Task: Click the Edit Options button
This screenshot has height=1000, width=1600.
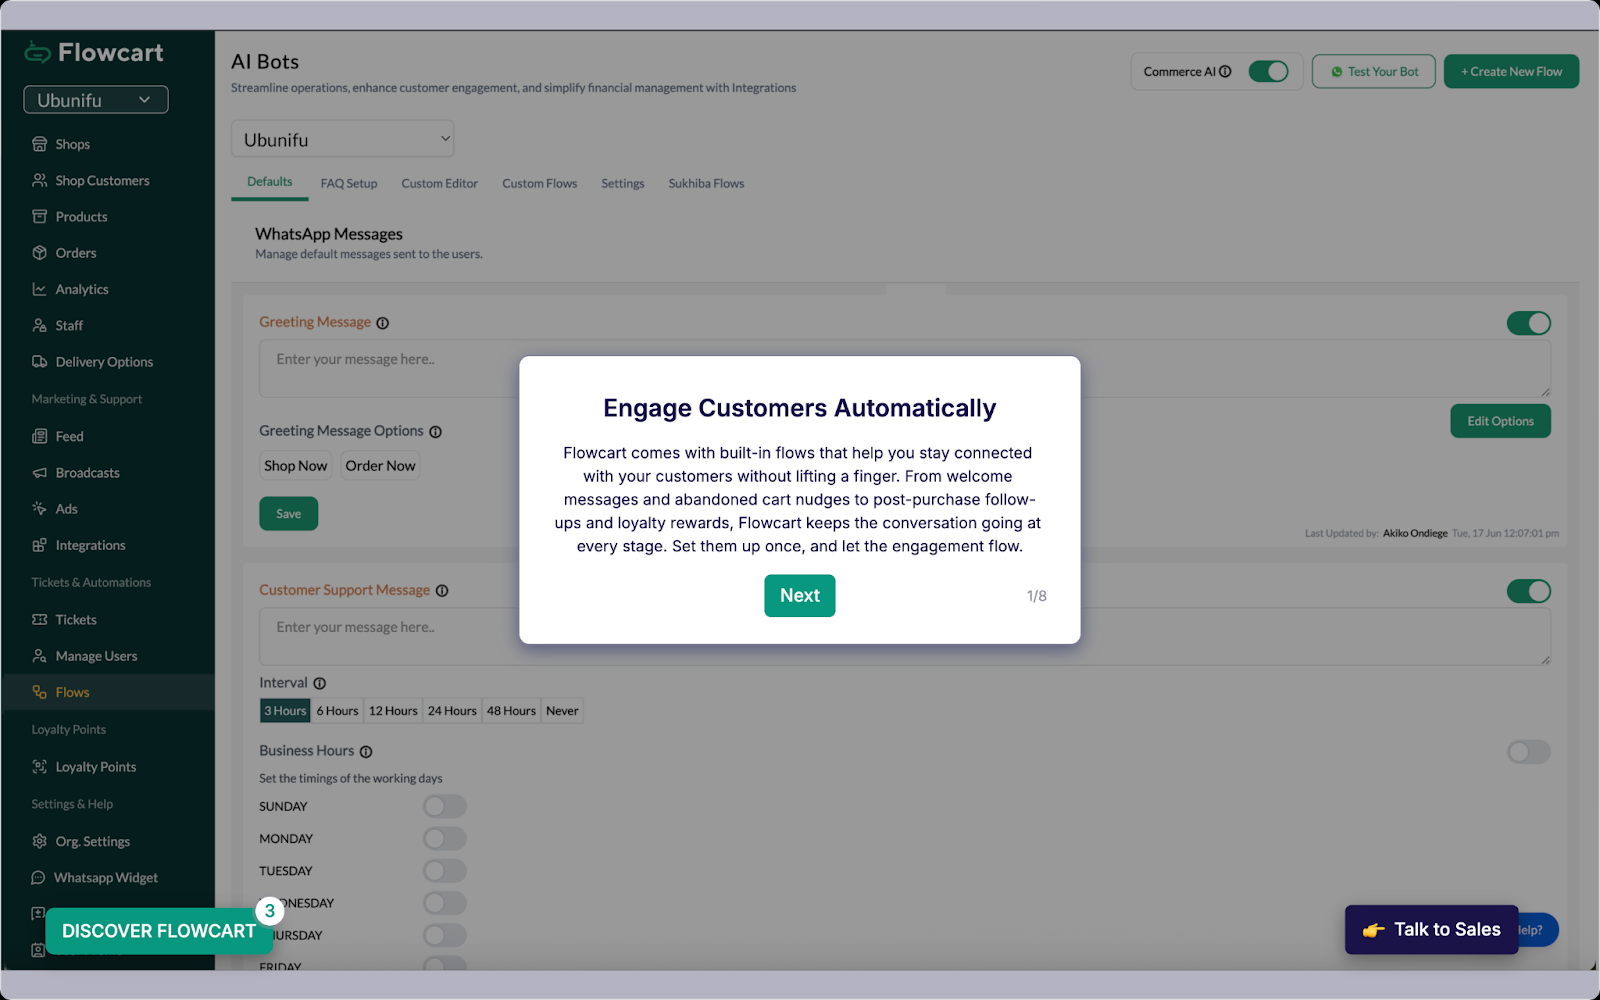Action: click(x=1501, y=421)
